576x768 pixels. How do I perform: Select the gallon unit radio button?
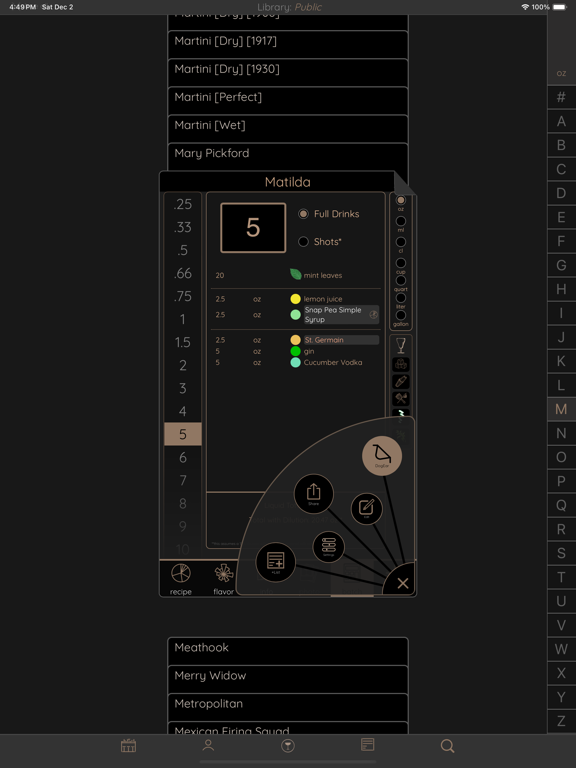401,315
